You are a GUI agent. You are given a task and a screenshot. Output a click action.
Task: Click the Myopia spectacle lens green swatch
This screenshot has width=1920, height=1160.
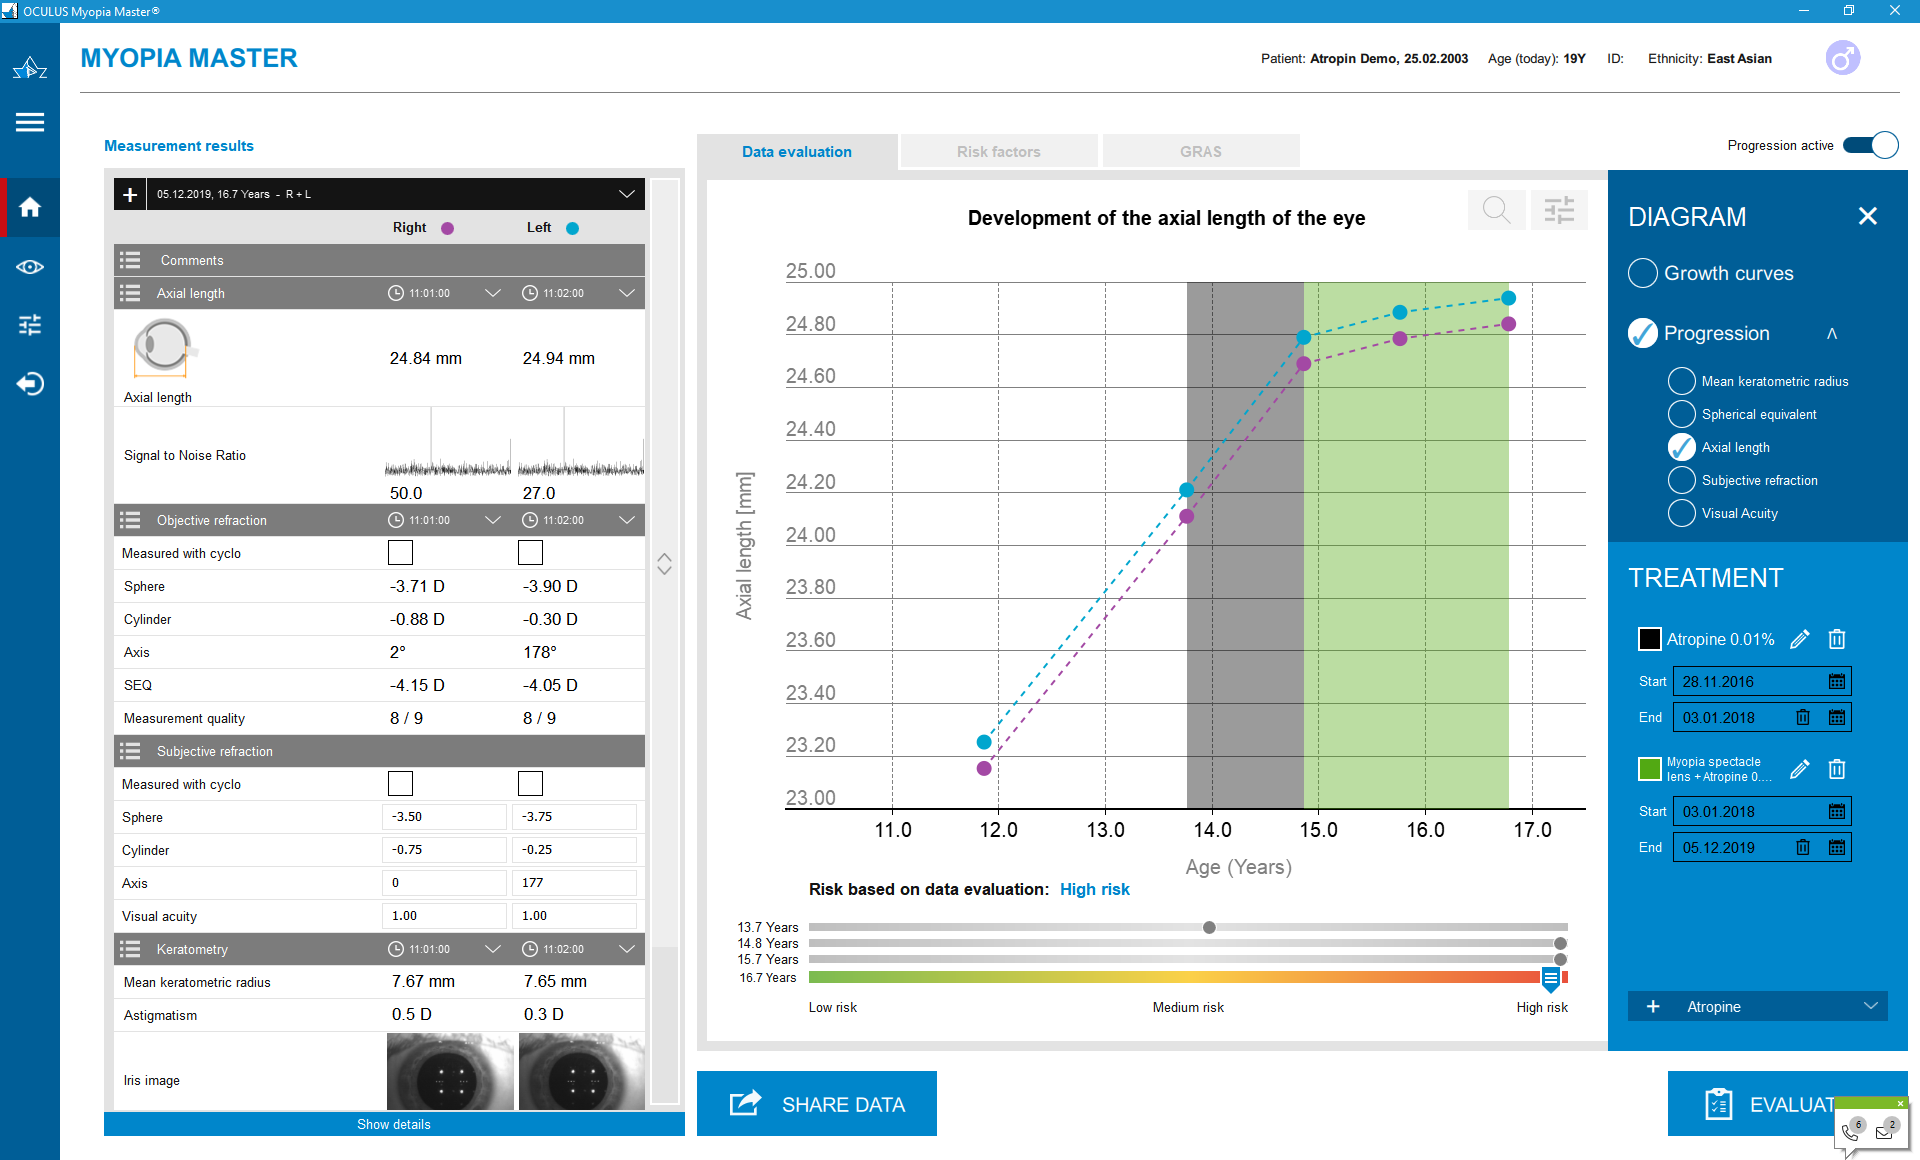pos(1649,769)
